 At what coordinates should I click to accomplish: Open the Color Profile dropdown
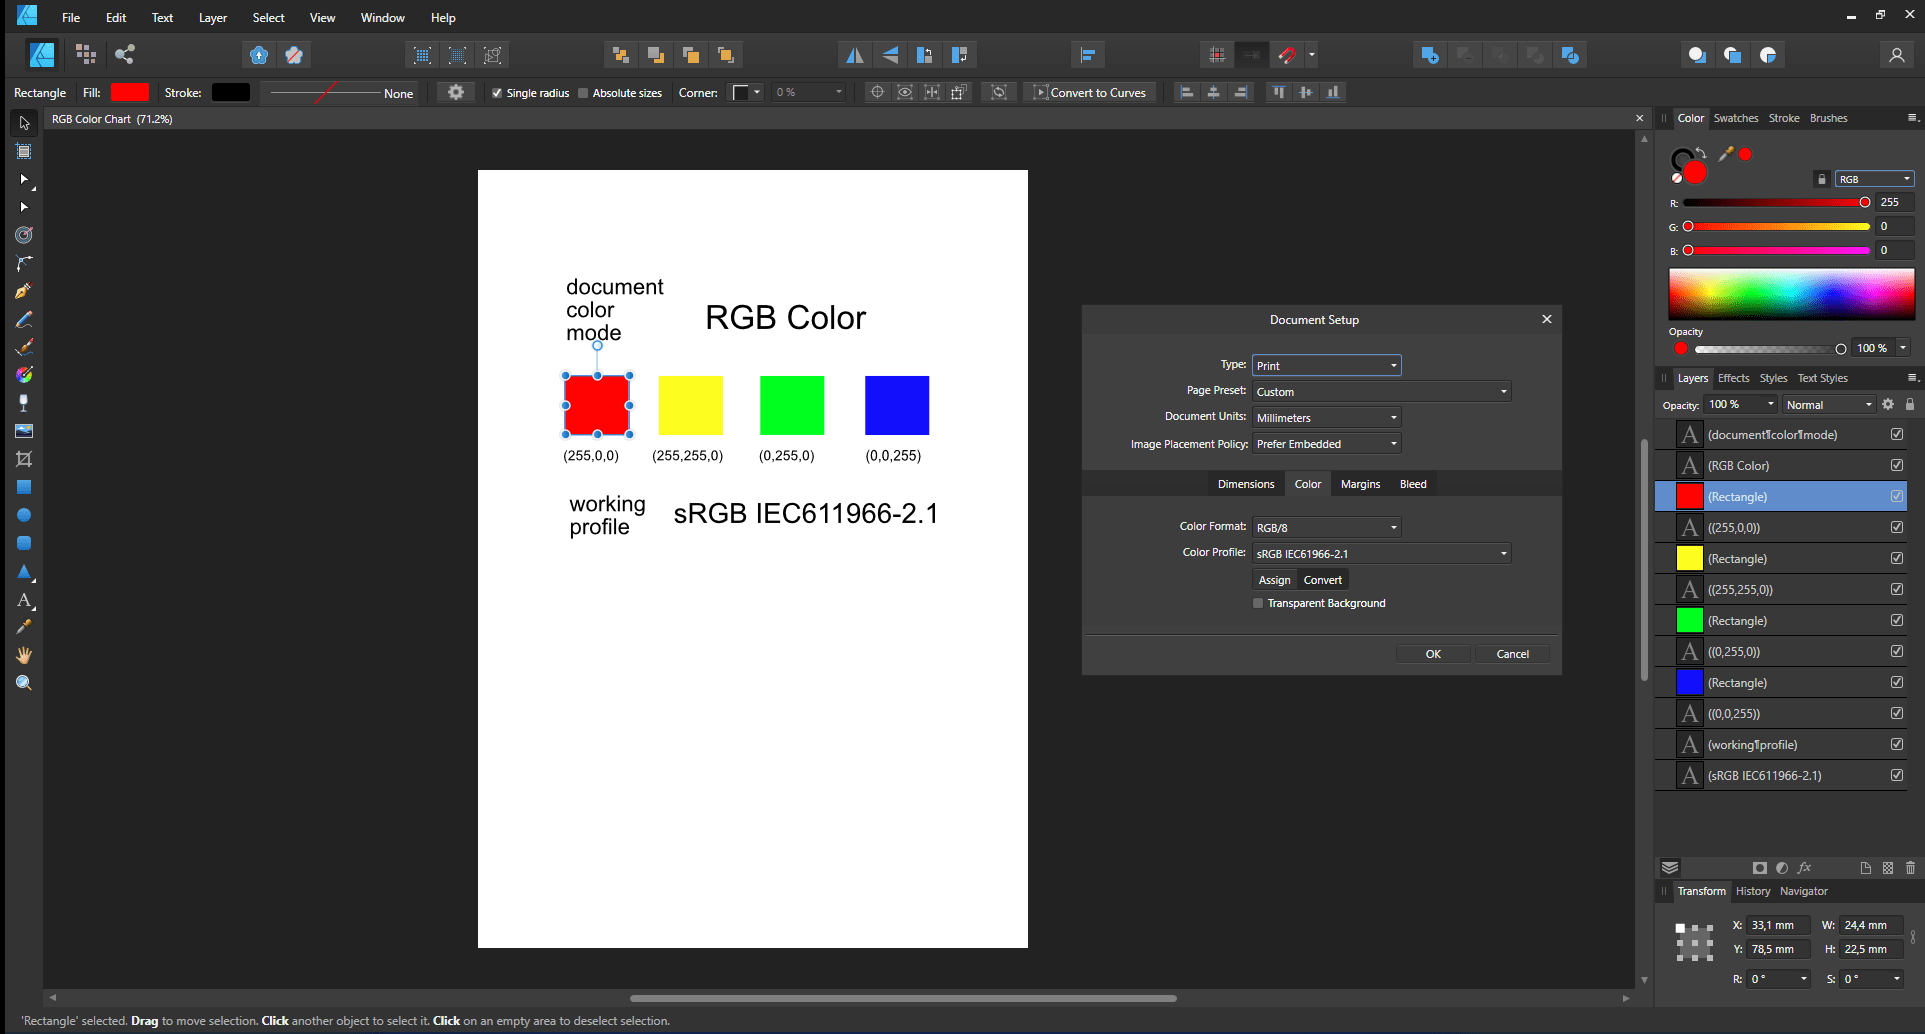point(1381,554)
